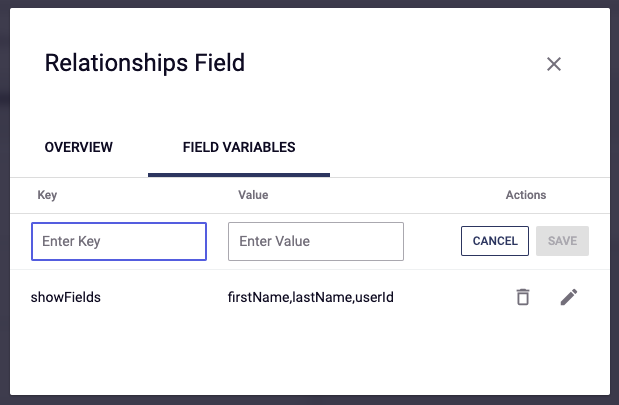The image size is (619, 405).
Task: Click the Key column header
Action: click(x=47, y=195)
